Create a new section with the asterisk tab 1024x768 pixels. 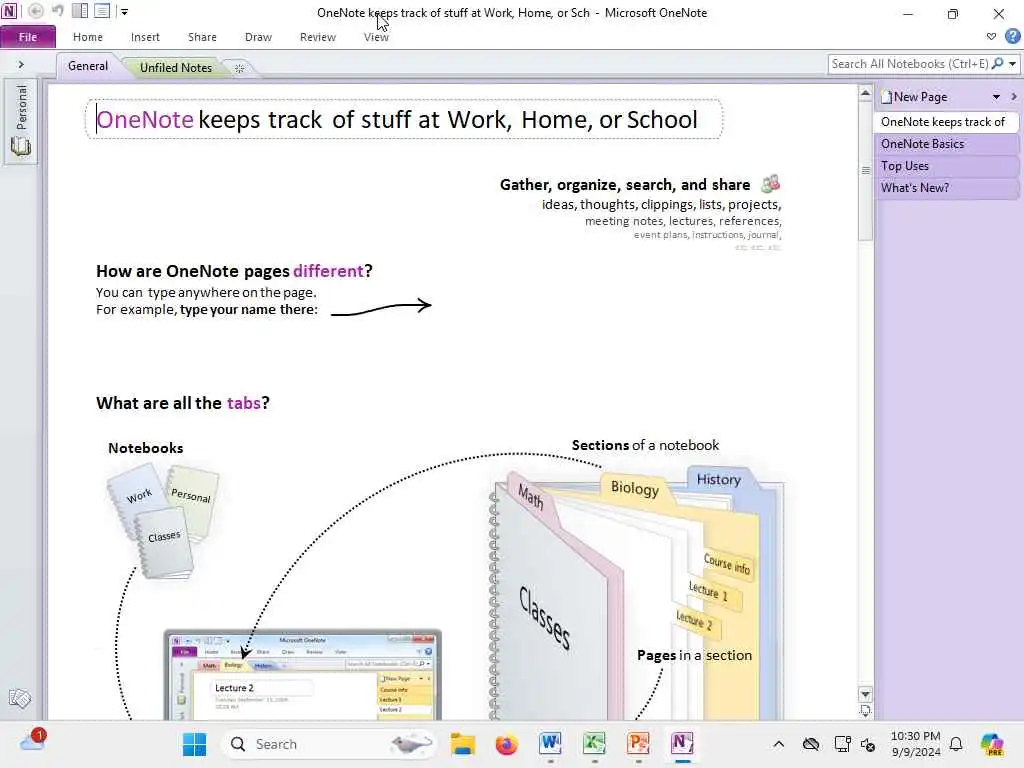240,68
